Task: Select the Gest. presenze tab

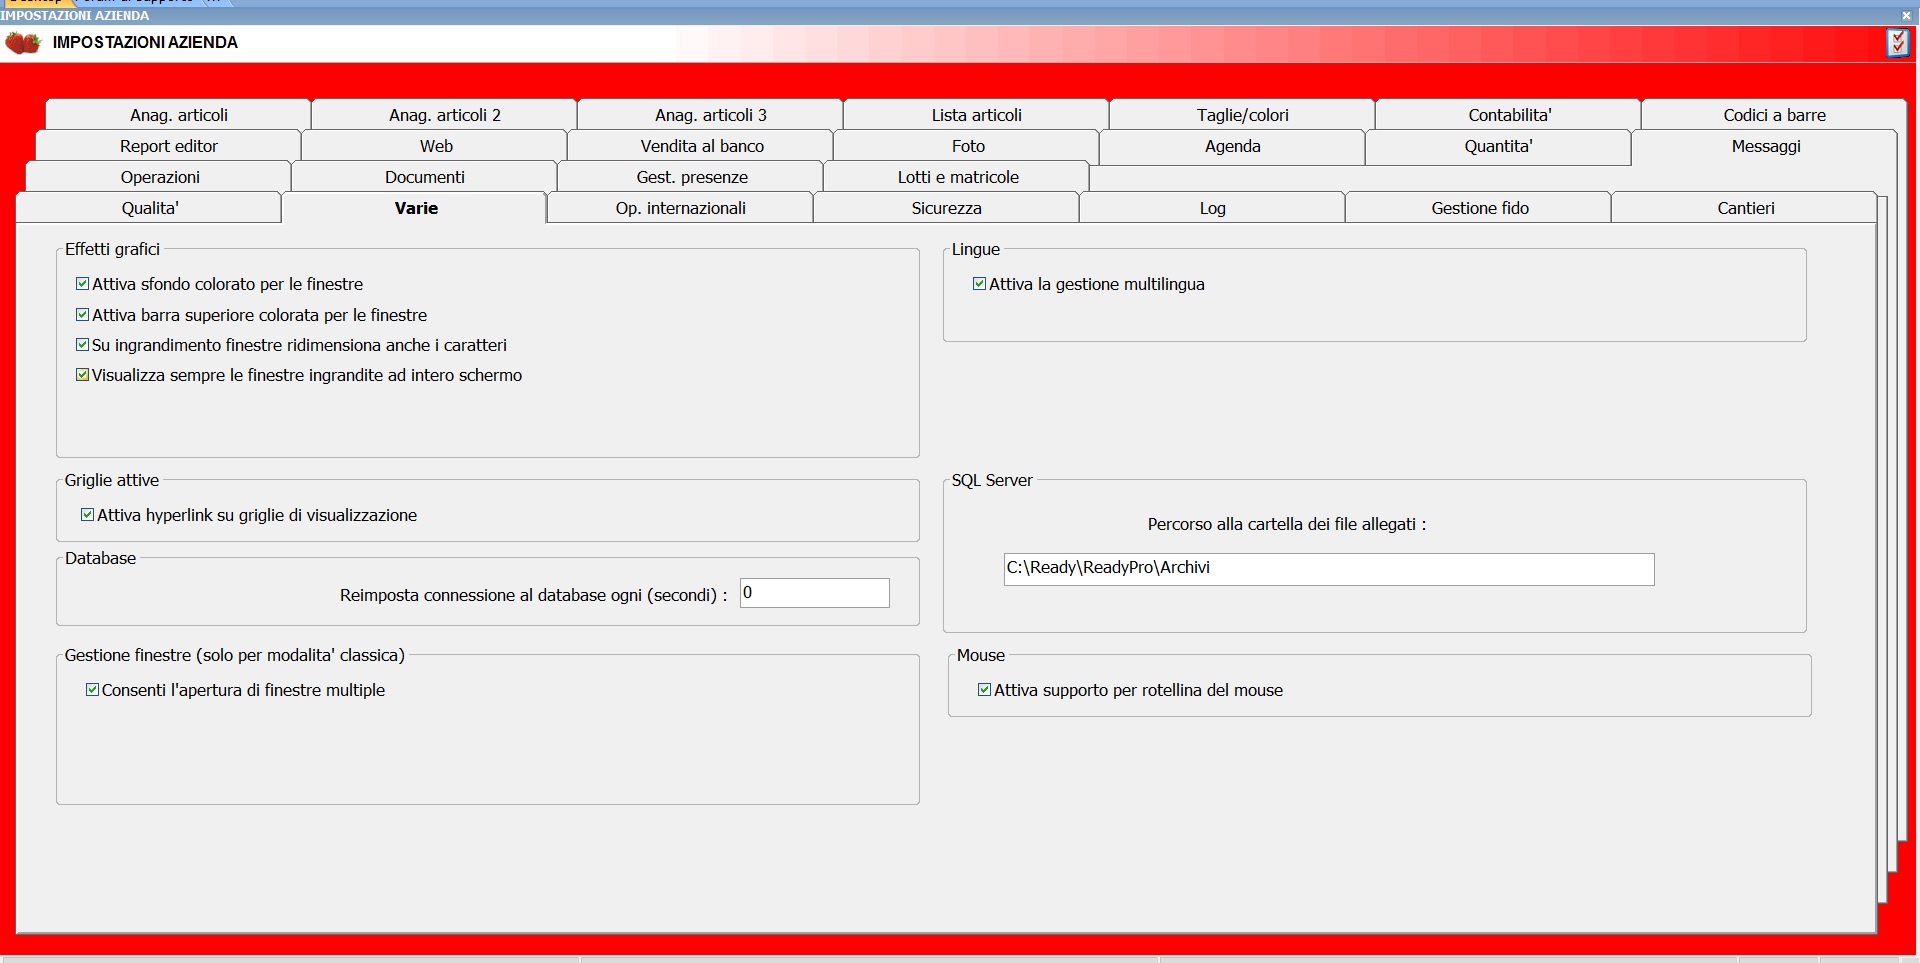Action: click(x=692, y=177)
